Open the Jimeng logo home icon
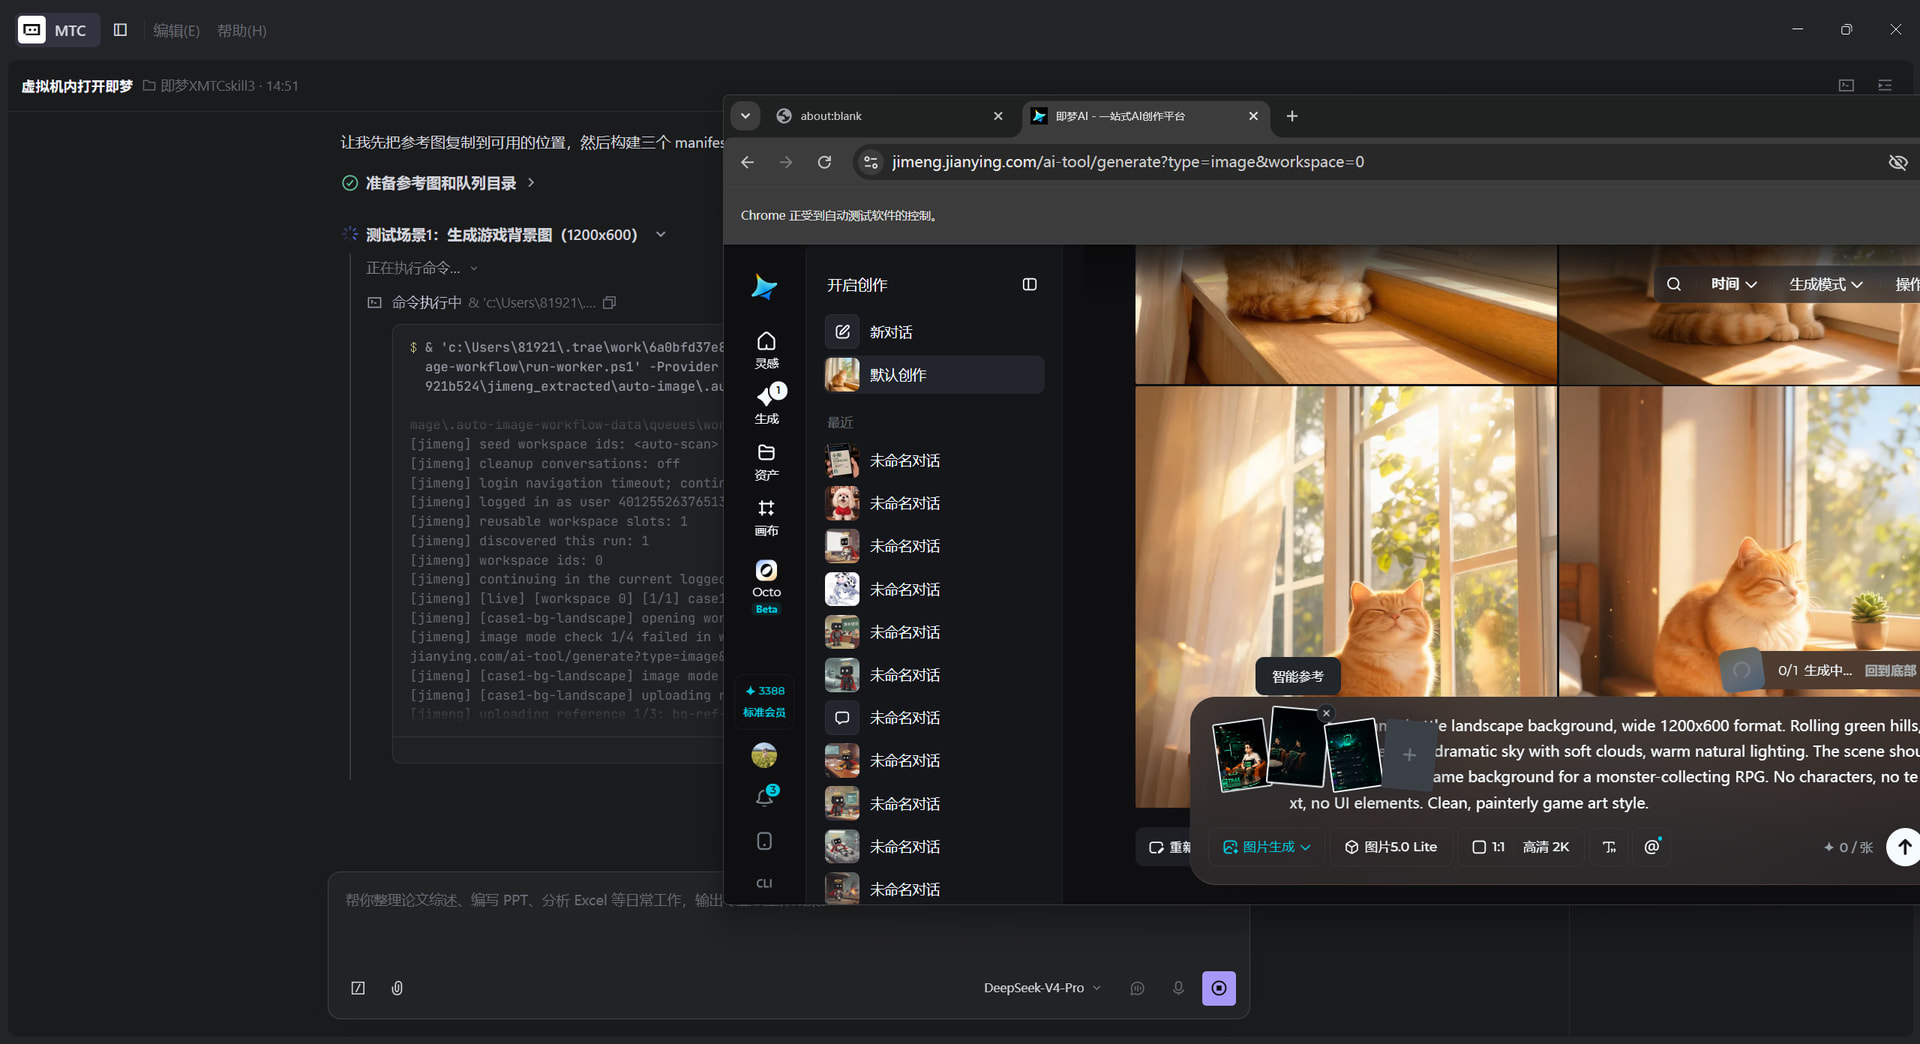 point(765,287)
